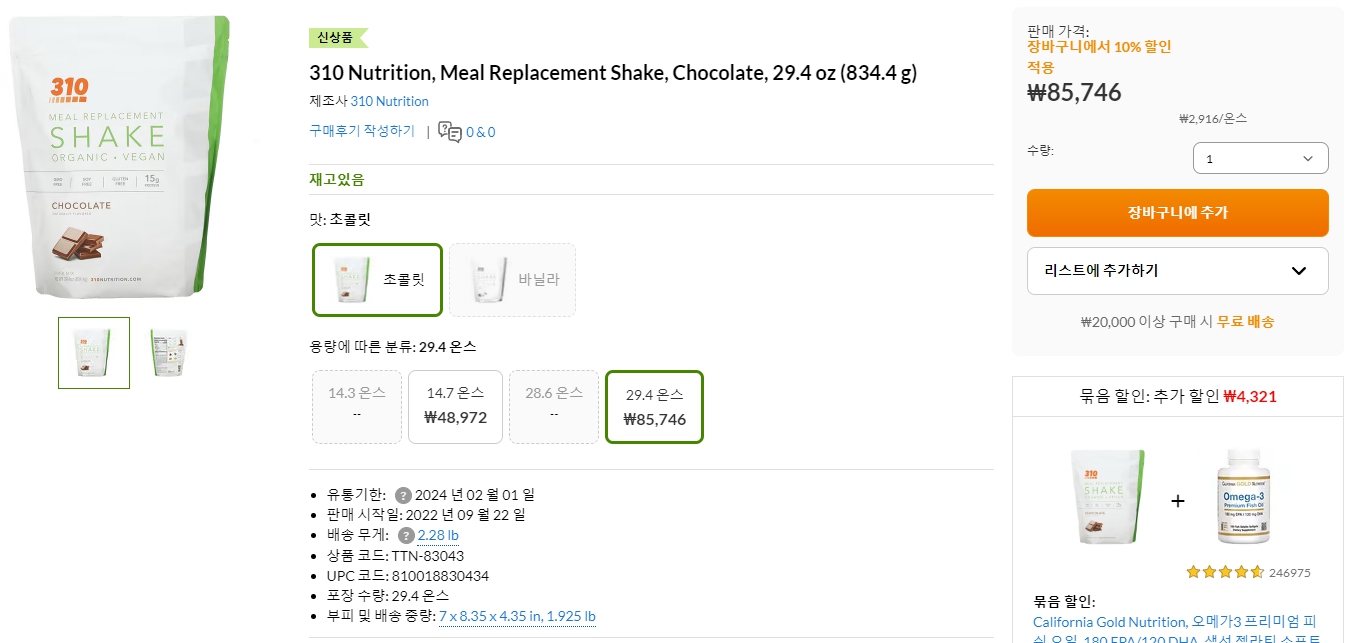Viewport: 1348px width, 643px height.
Task: Click the help icon beside 배송 무게
Action: (x=406, y=535)
